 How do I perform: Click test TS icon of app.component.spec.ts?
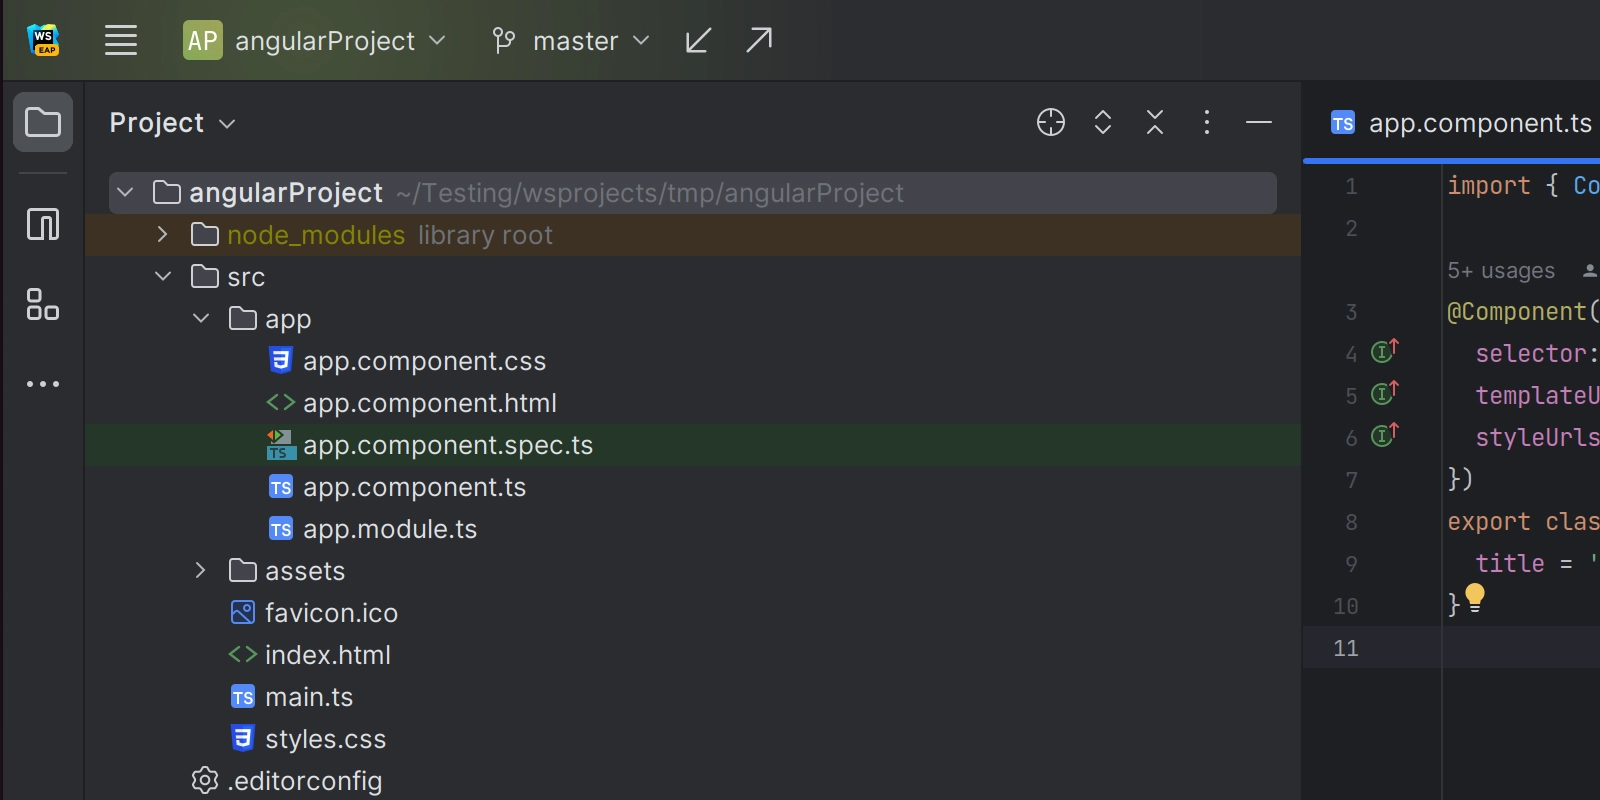point(281,445)
